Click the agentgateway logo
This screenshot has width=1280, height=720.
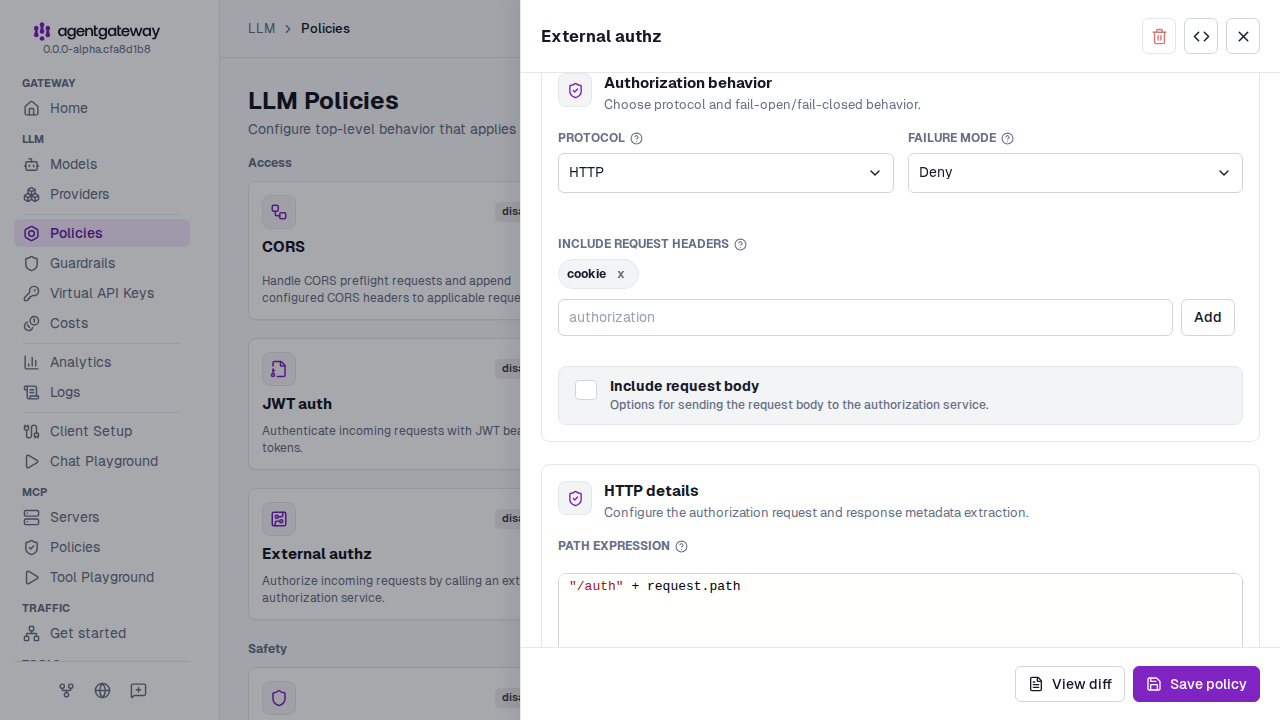click(x=96, y=32)
